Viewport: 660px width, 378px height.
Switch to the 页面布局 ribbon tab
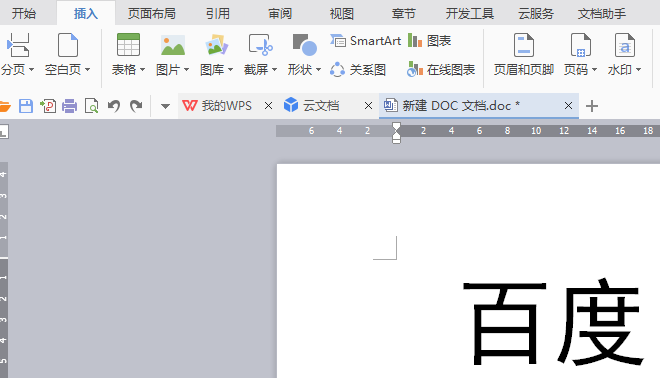(152, 13)
